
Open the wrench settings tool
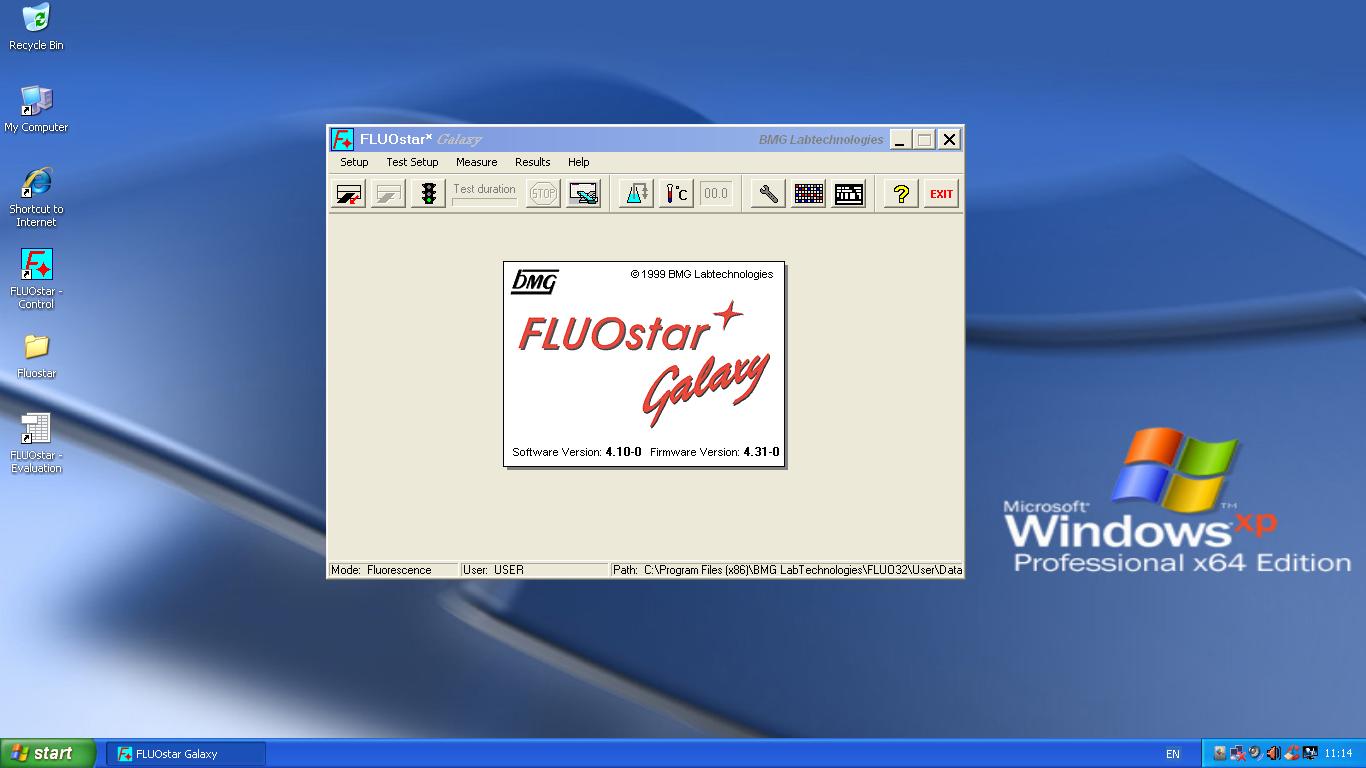(x=768, y=194)
